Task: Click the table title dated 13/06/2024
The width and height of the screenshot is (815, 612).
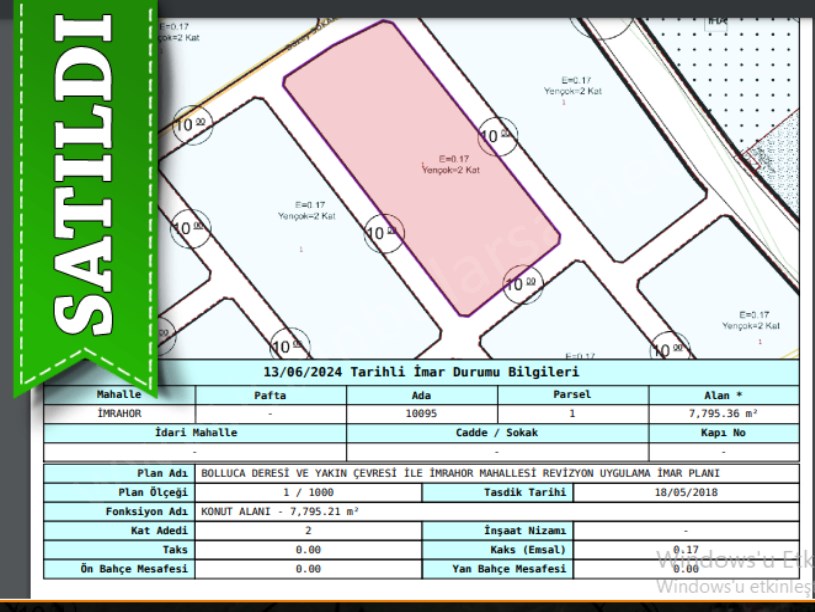Action: (x=420, y=372)
